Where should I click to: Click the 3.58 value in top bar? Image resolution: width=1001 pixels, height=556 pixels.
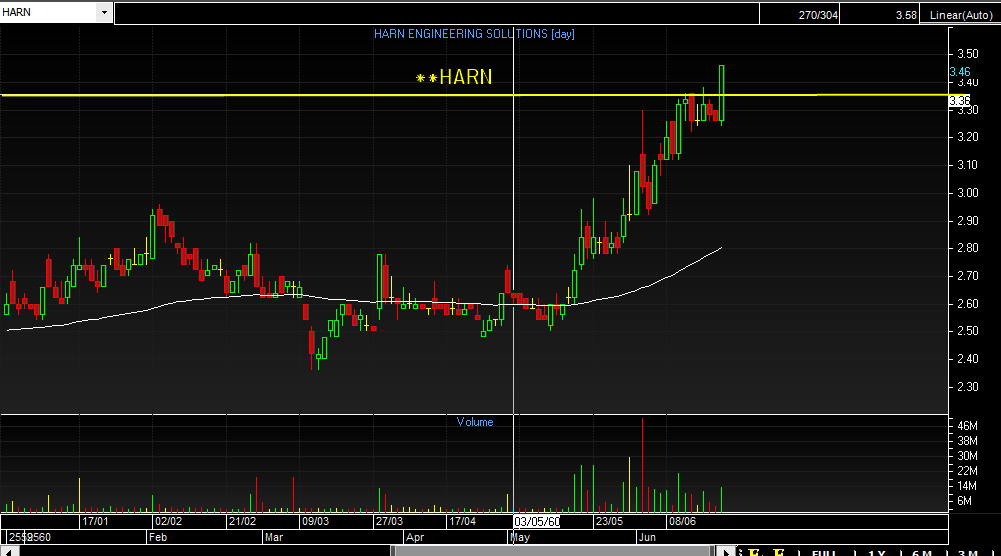point(906,15)
